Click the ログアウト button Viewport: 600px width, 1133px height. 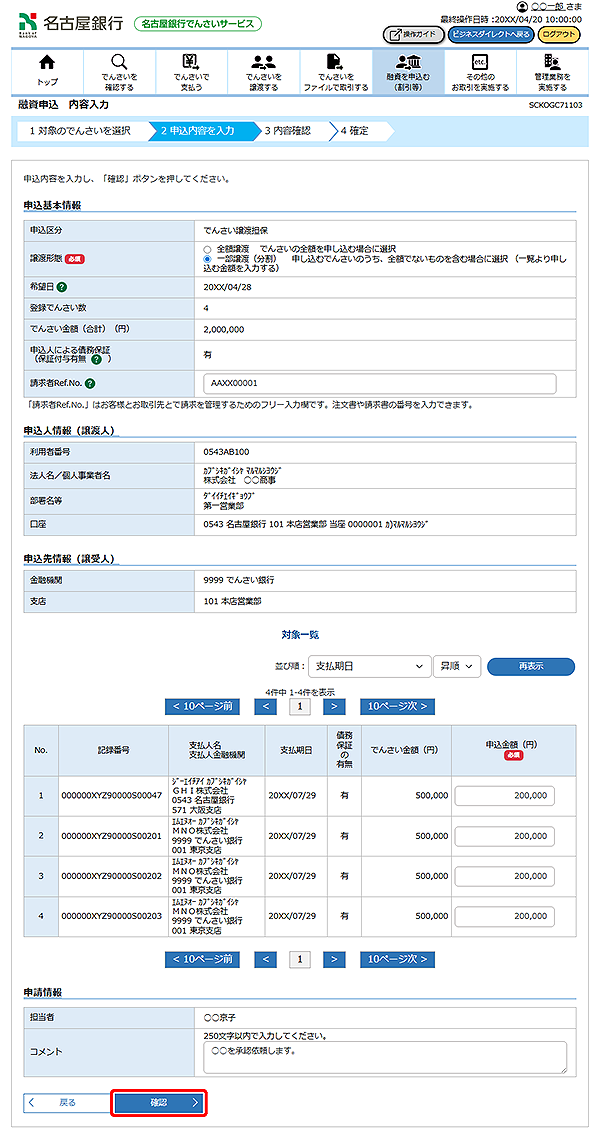(x=559, y=34)
